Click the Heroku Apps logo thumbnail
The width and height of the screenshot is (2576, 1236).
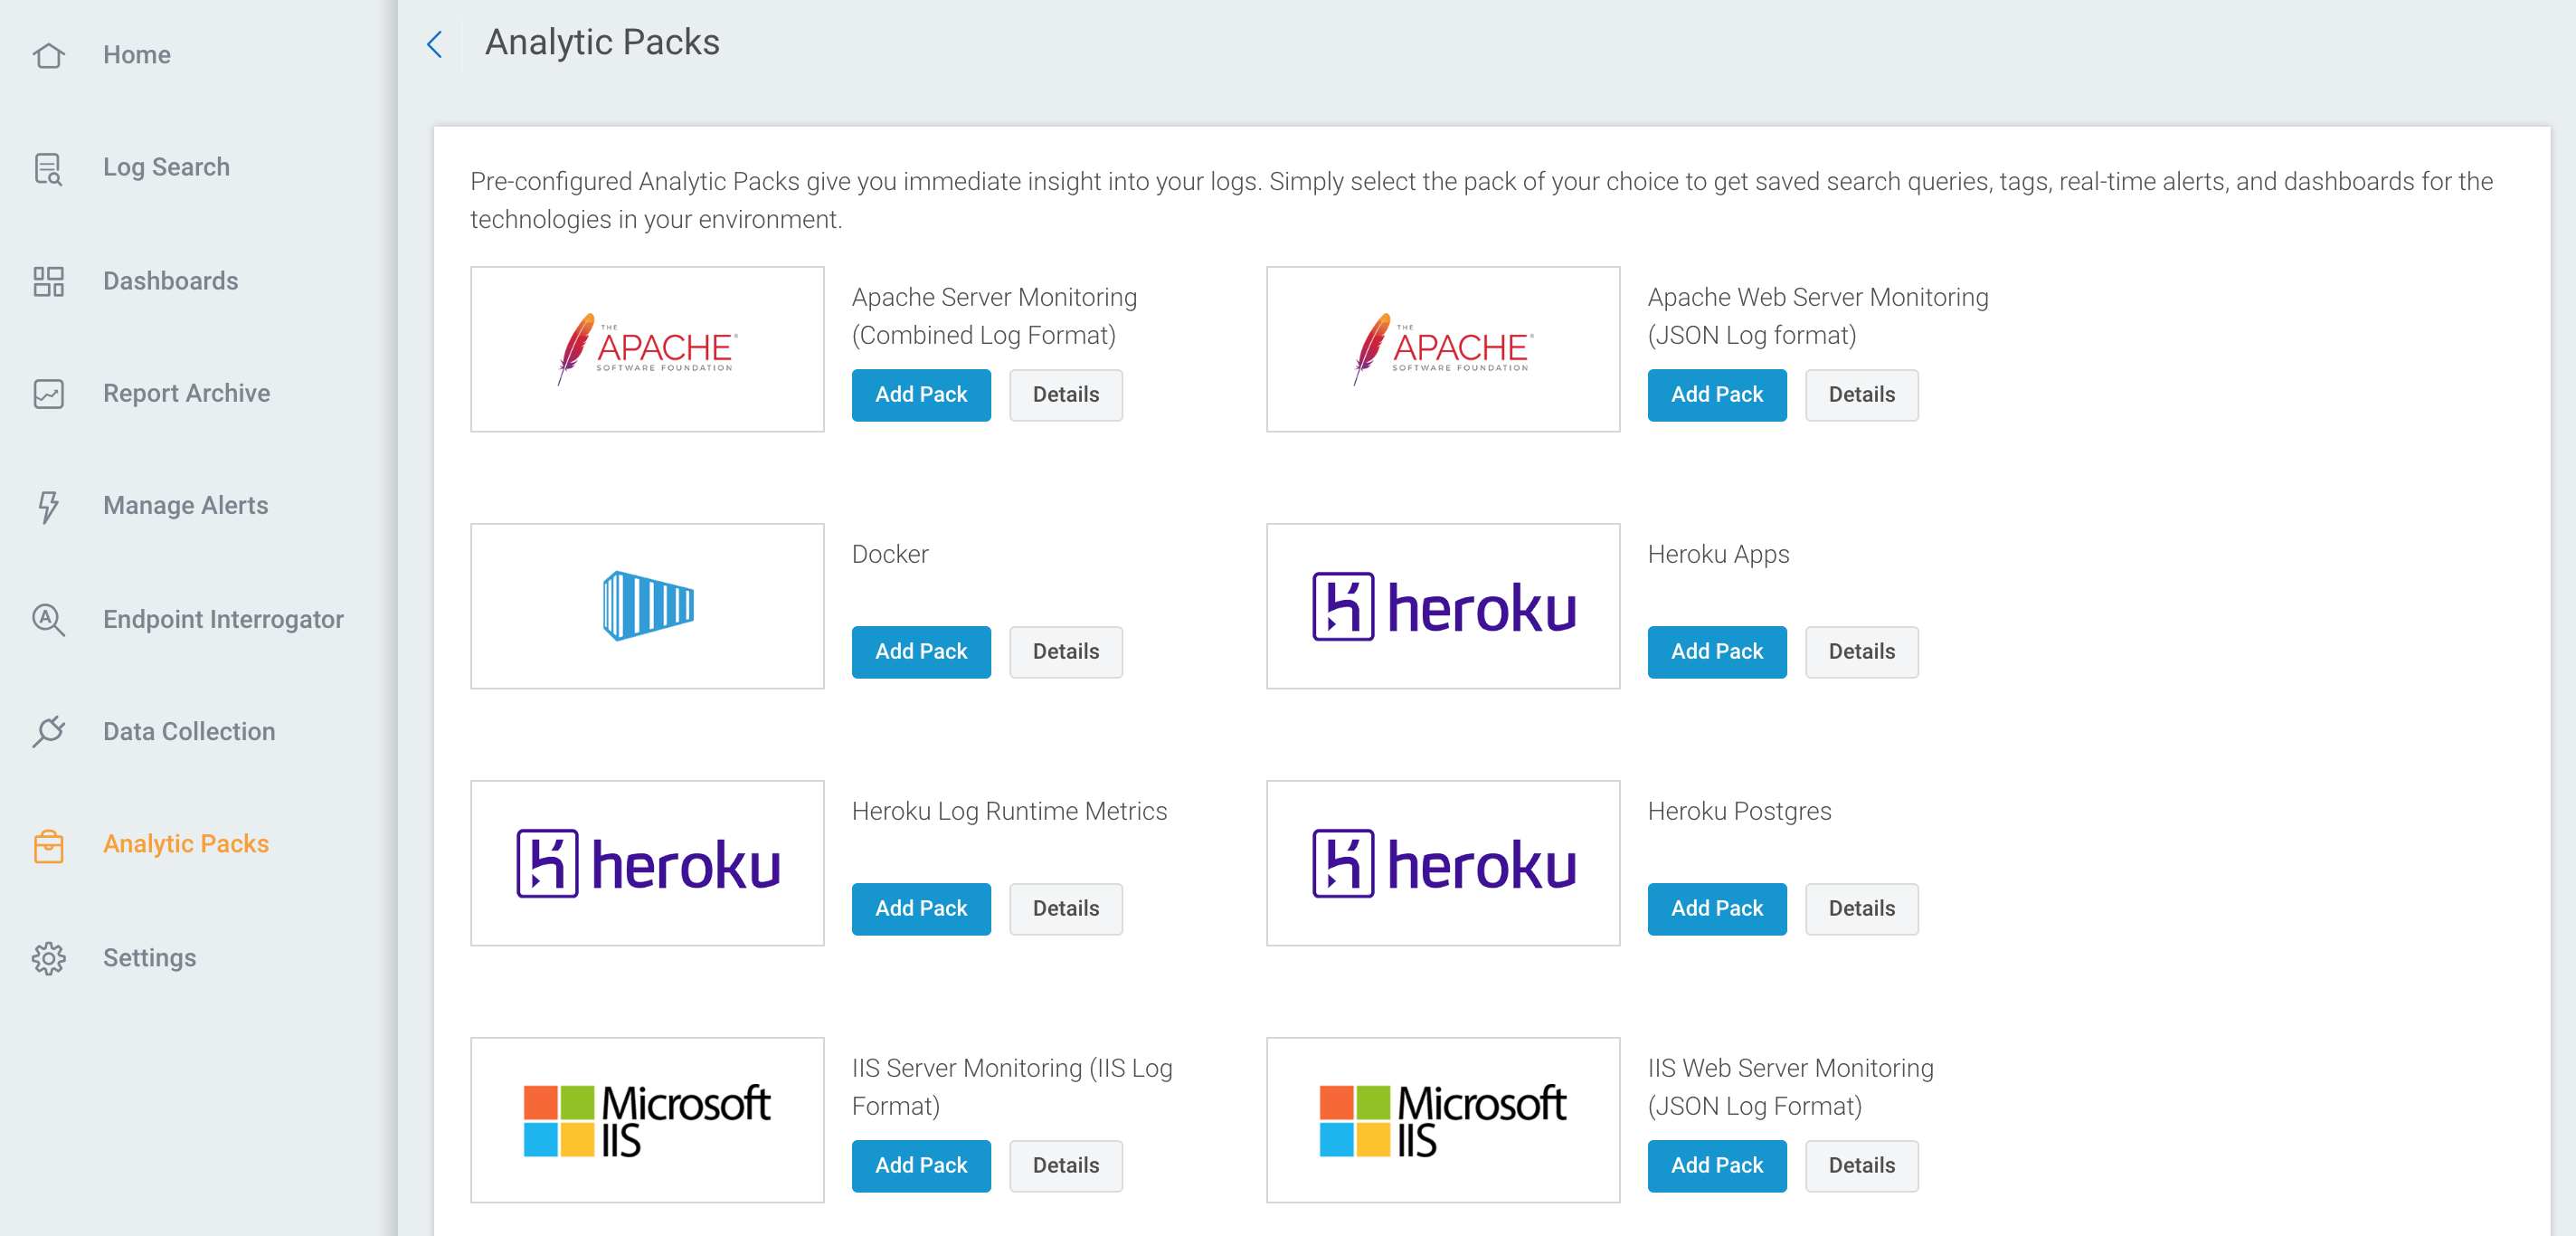pos(1442,606)
